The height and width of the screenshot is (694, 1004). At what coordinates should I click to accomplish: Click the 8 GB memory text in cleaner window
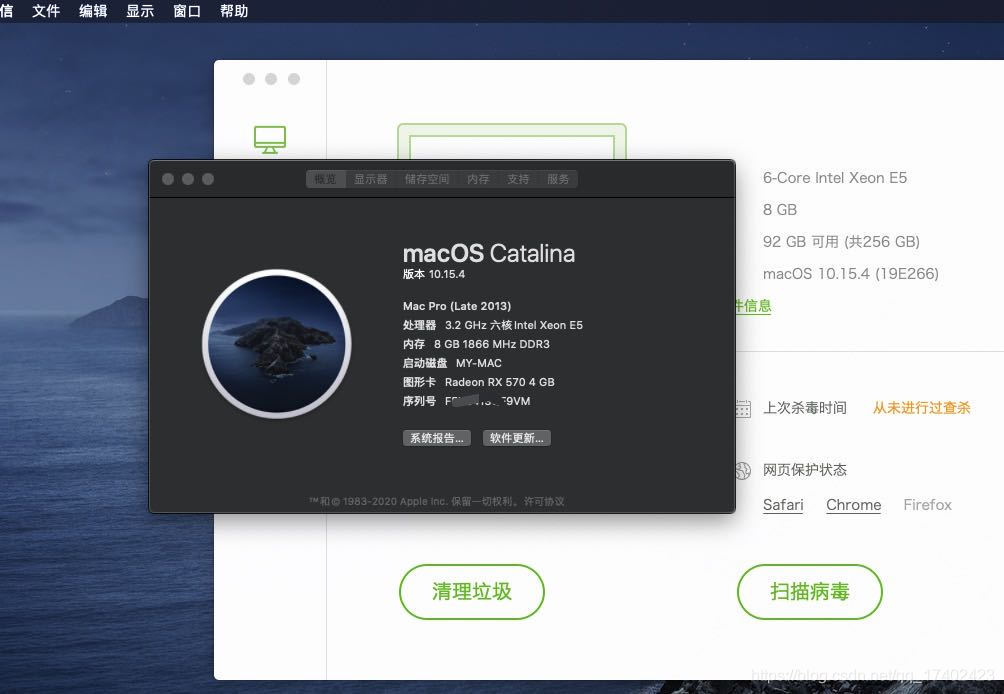tap(780, 210)
